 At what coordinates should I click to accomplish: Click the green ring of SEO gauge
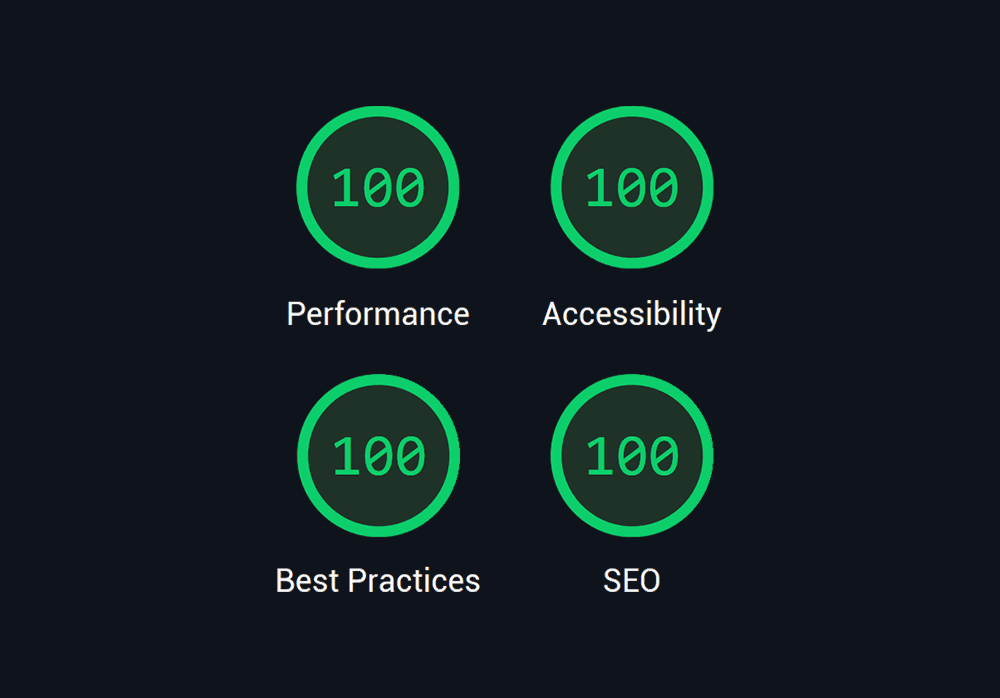point(632,379)
